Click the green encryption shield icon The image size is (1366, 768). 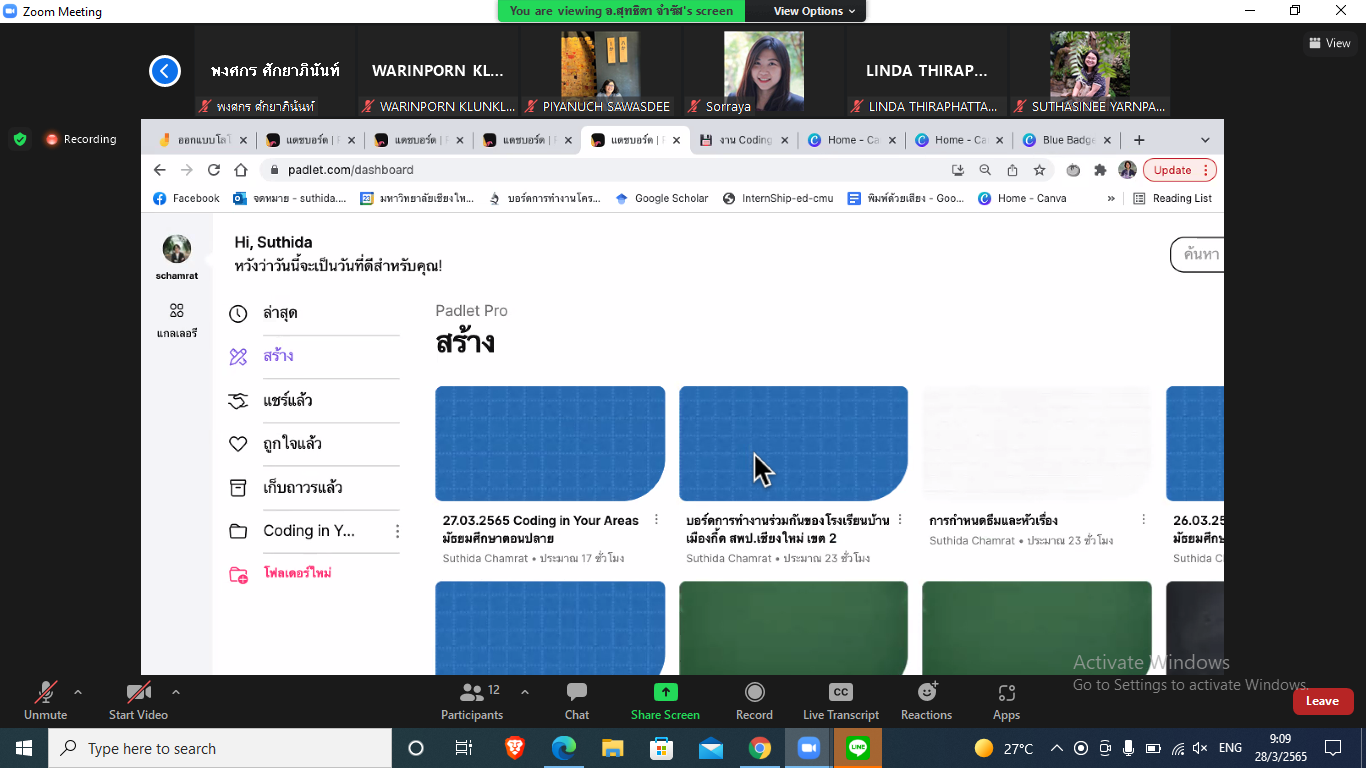click(x=20, y=139)
